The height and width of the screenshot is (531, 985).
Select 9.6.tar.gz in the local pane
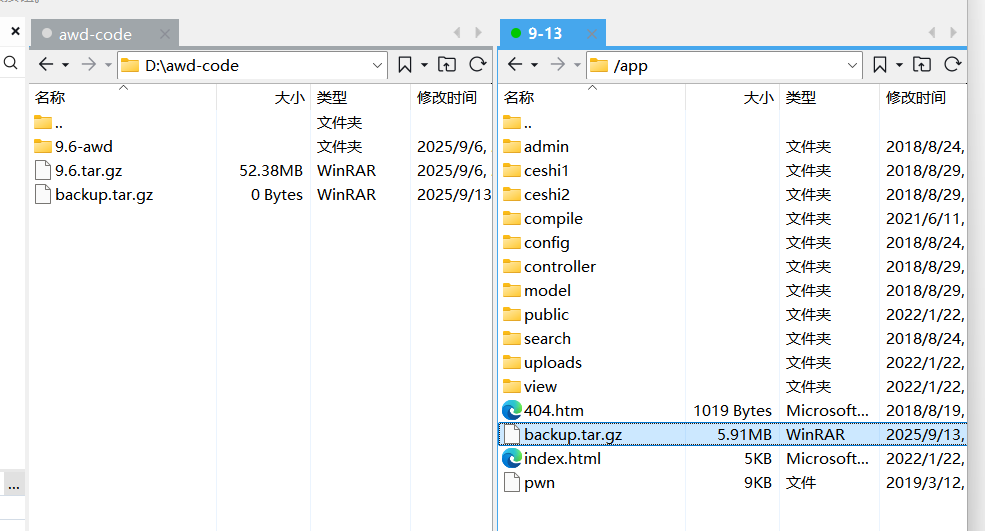88,170
